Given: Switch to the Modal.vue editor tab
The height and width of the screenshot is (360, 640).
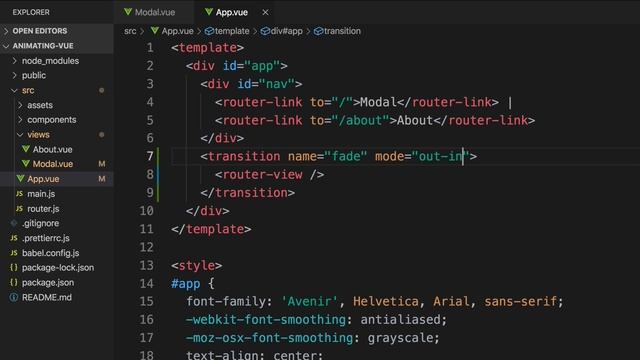Looking at the screenshot, I should (x=154, y=12).
